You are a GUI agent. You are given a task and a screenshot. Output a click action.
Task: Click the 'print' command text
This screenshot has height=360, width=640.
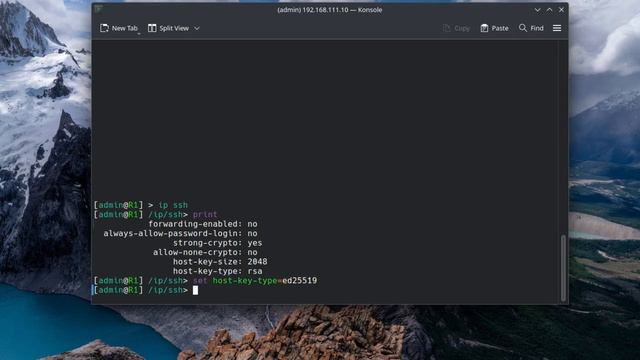(x=205, y=214)
